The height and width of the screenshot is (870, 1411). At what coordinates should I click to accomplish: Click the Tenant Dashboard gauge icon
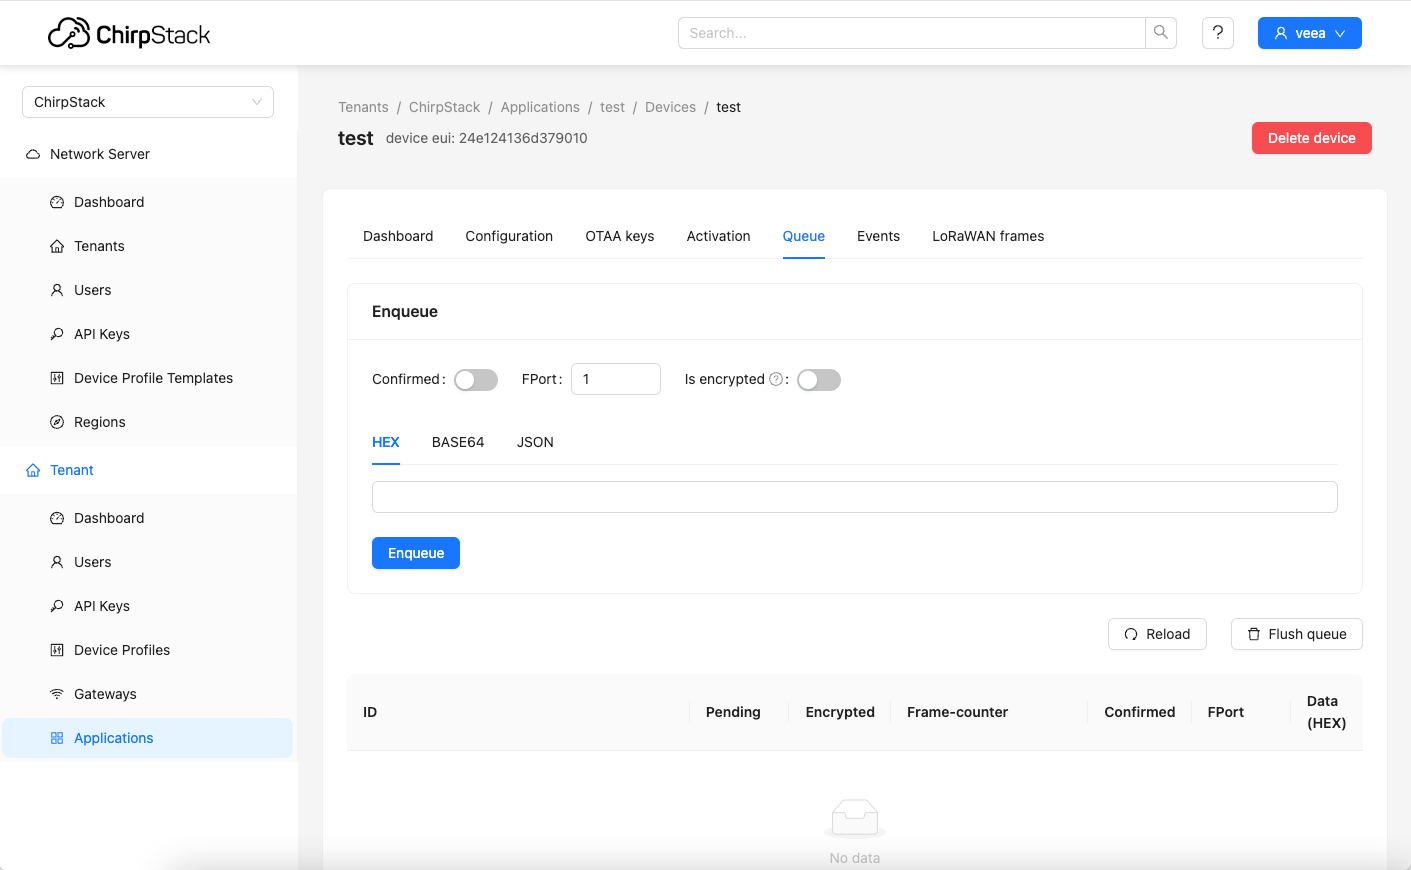coord(57,518)
